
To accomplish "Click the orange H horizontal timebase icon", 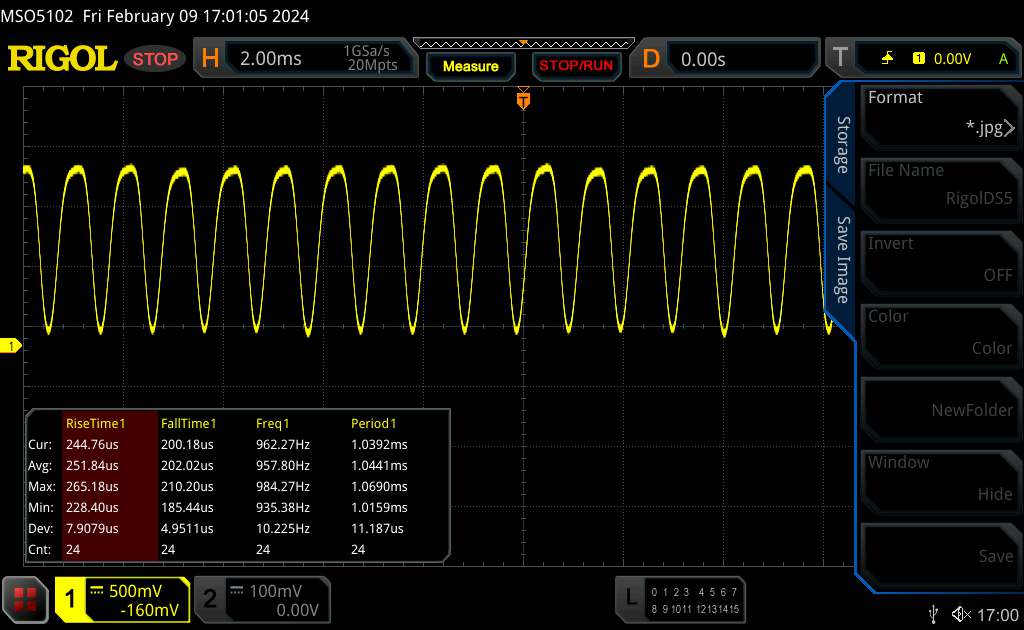I will (x=210, y=59).
